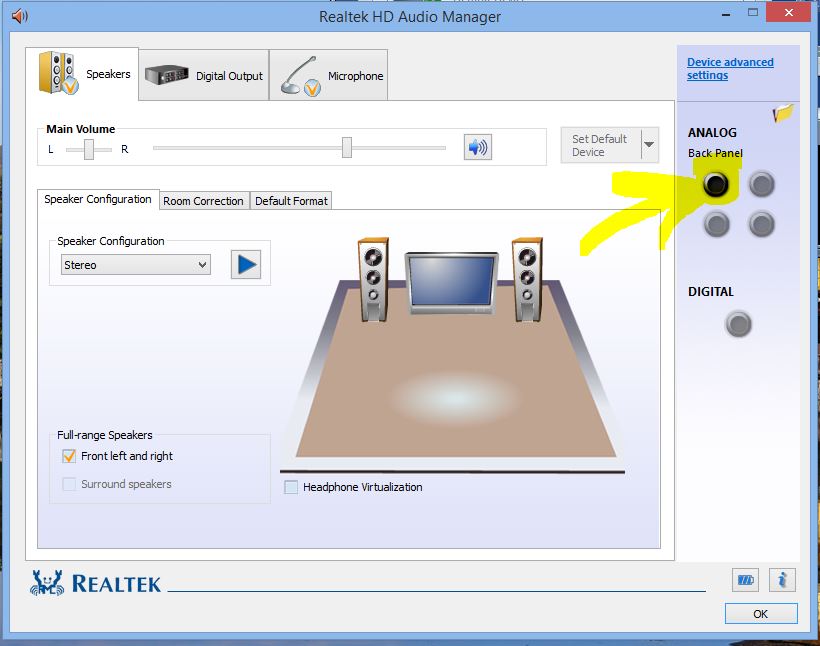Viewport: 820px width, 646px height.
Task: Click the DIGITAL output jack
Action: (738, 324)
